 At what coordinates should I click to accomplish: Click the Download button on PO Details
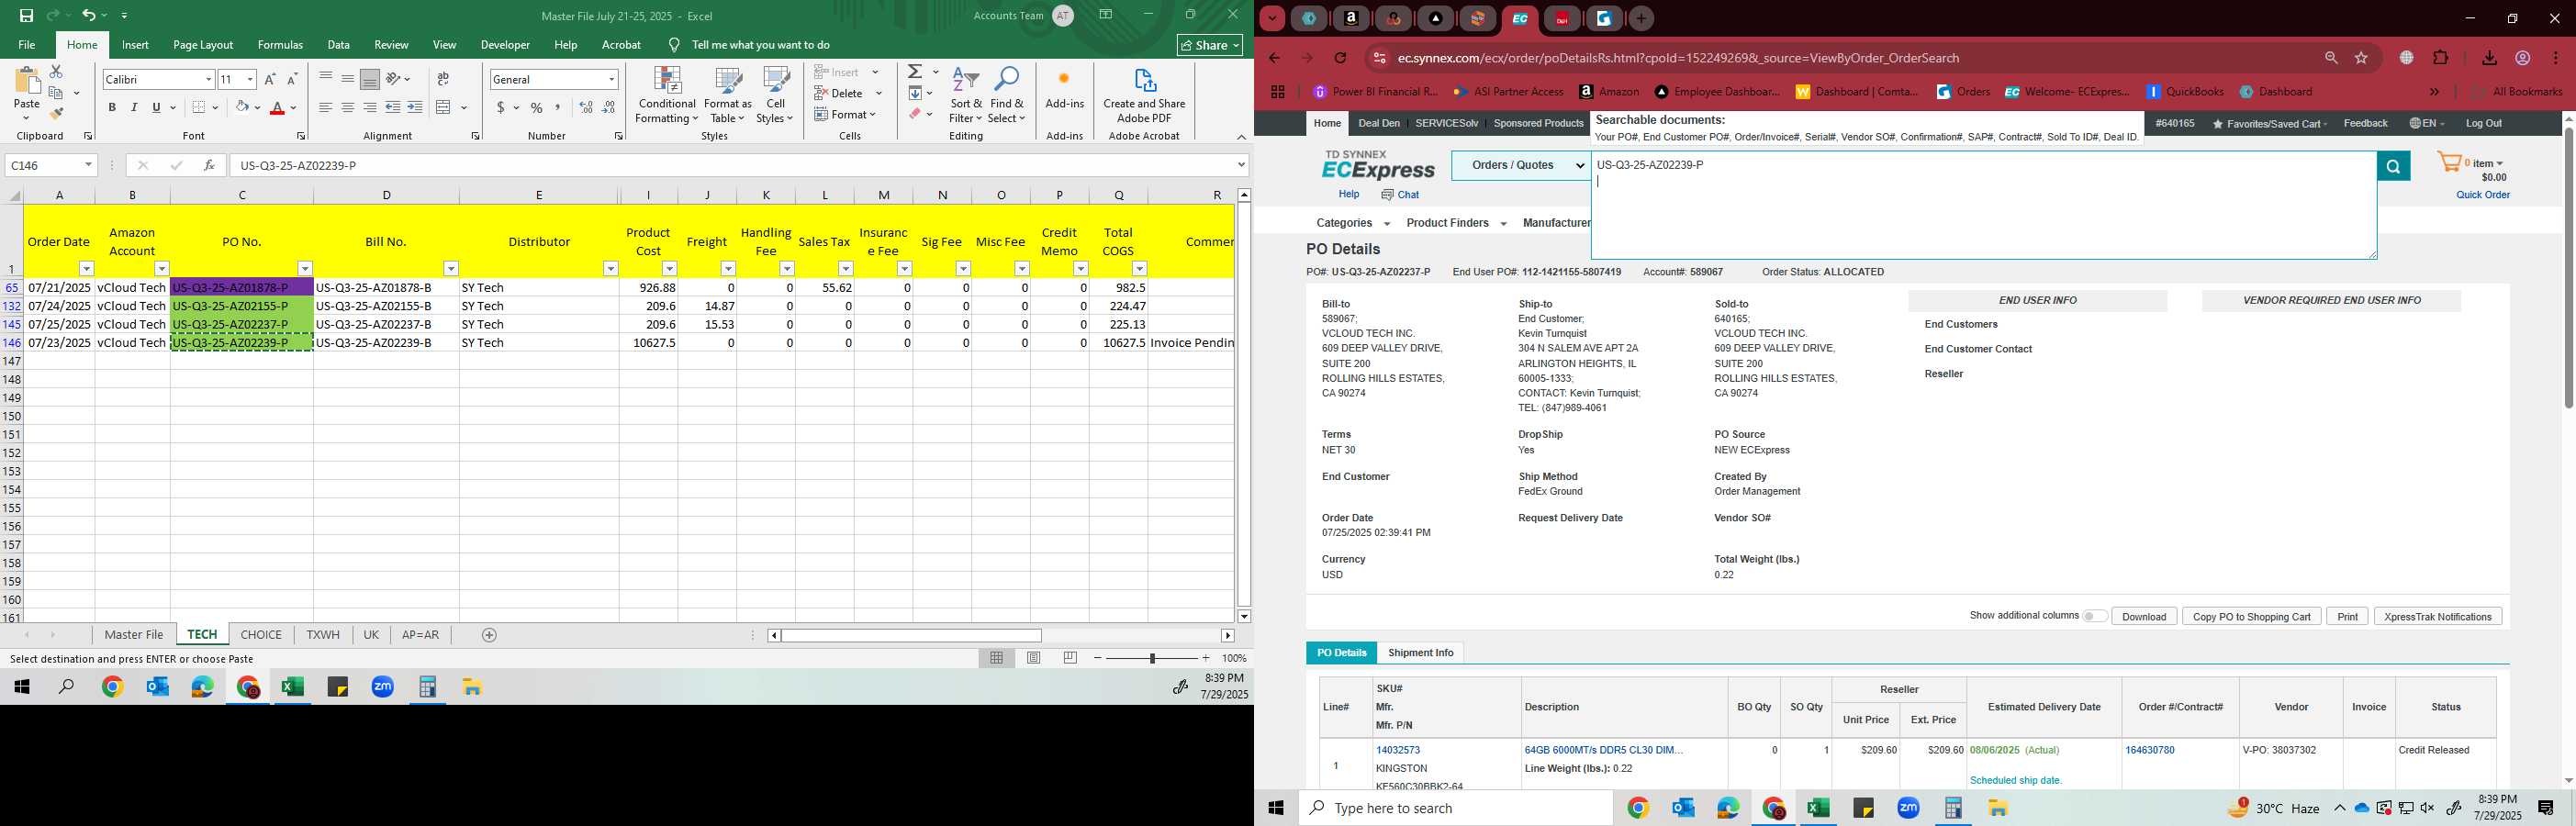click(2144, 617)
